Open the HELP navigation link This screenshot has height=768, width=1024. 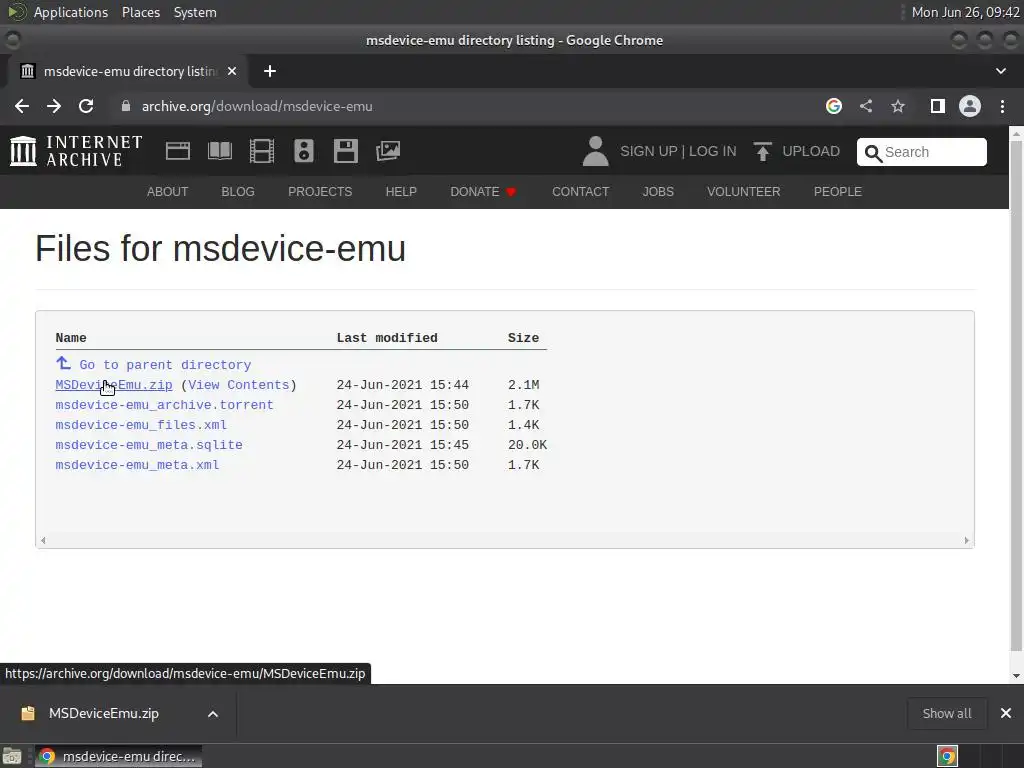click(401, 192)
